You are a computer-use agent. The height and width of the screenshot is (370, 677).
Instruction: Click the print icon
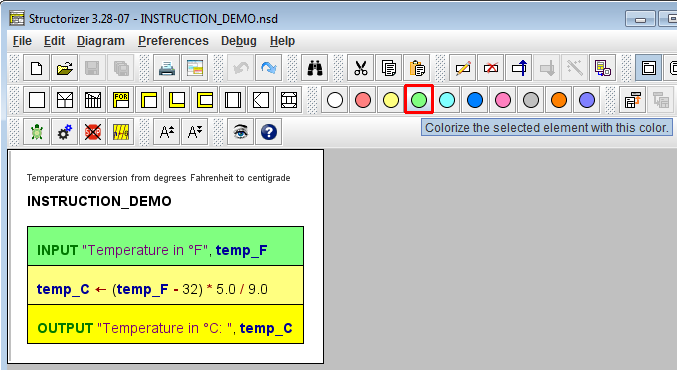click(166, 68)
